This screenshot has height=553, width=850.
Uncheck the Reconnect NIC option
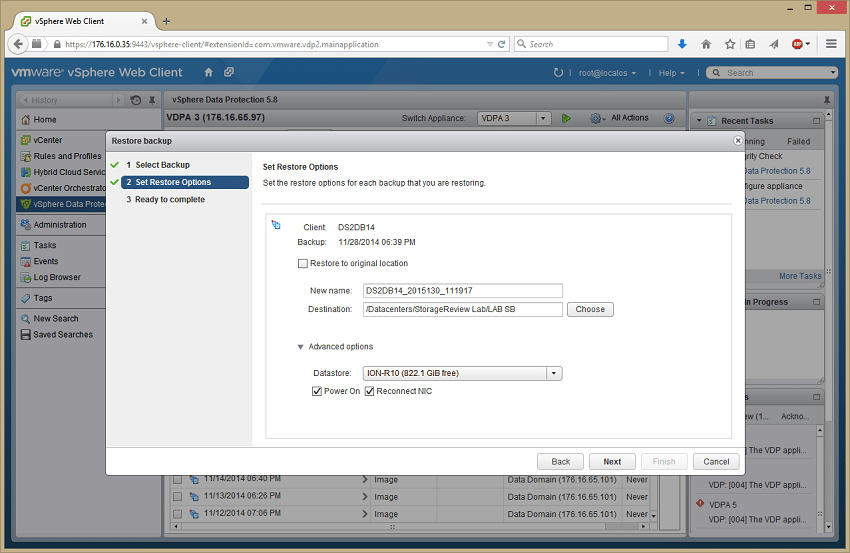(x=369, y=391)
